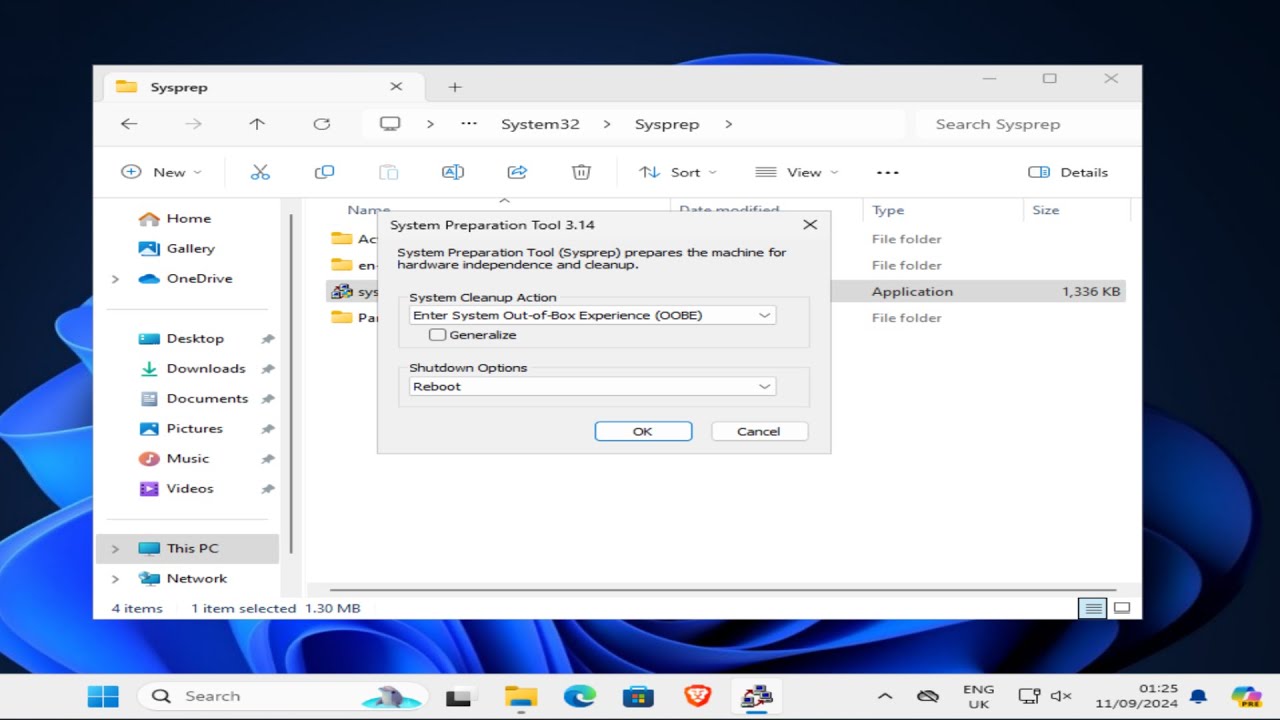
Task: Cancel the System Preparation Tool dialog
Action: (x=759, y=431)
